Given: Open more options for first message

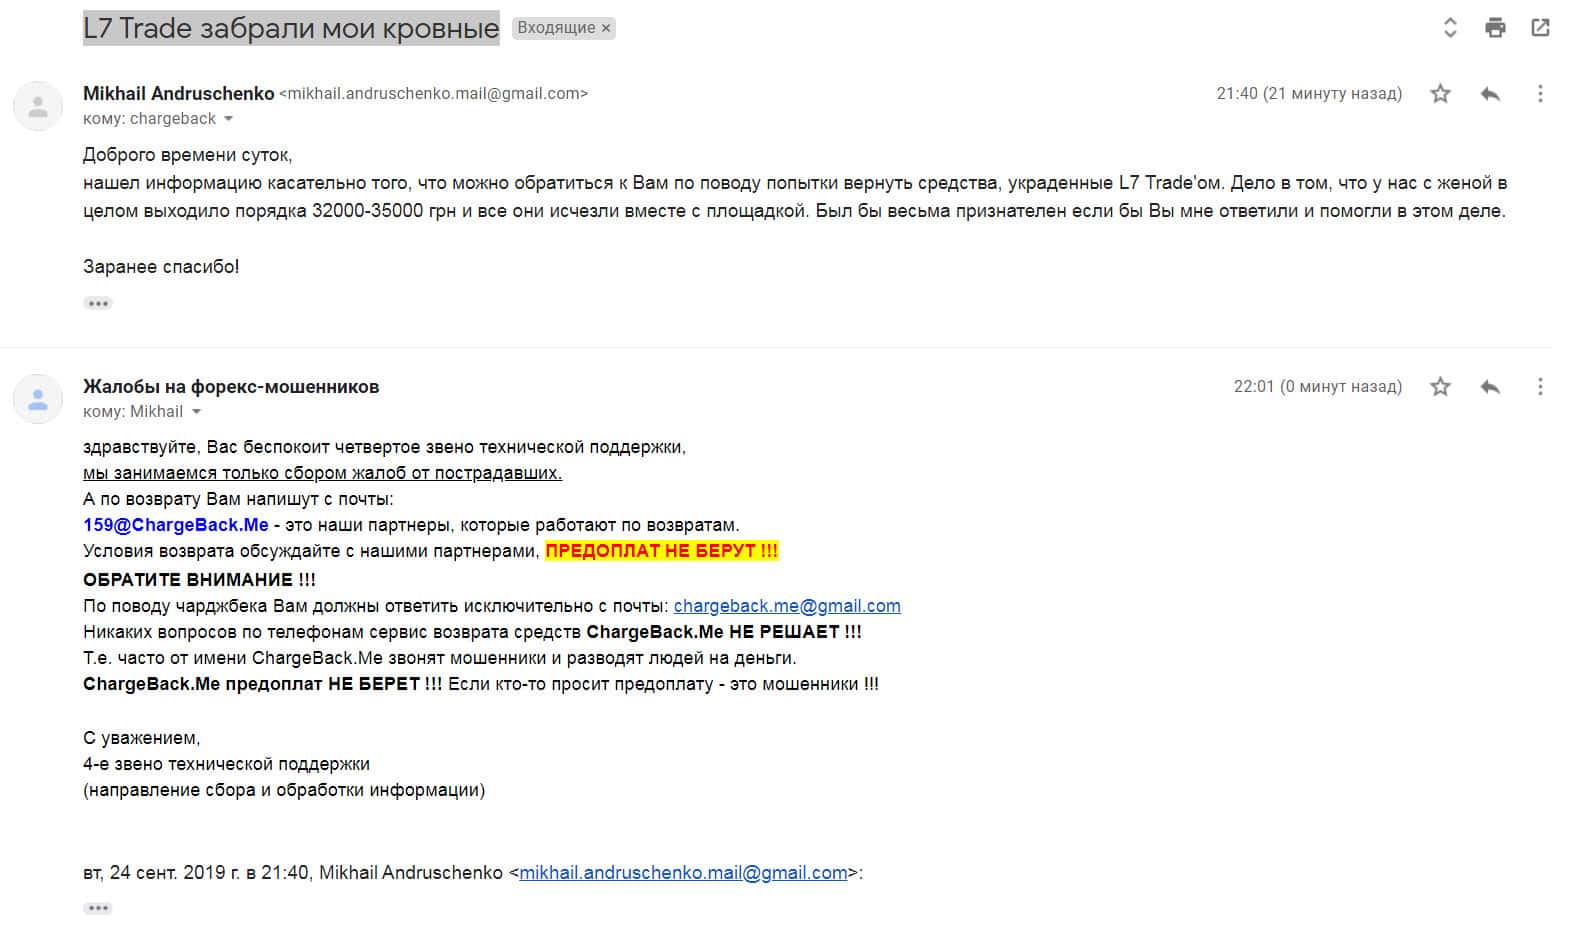Looking at the screenshot, I should click(1540, 94).
